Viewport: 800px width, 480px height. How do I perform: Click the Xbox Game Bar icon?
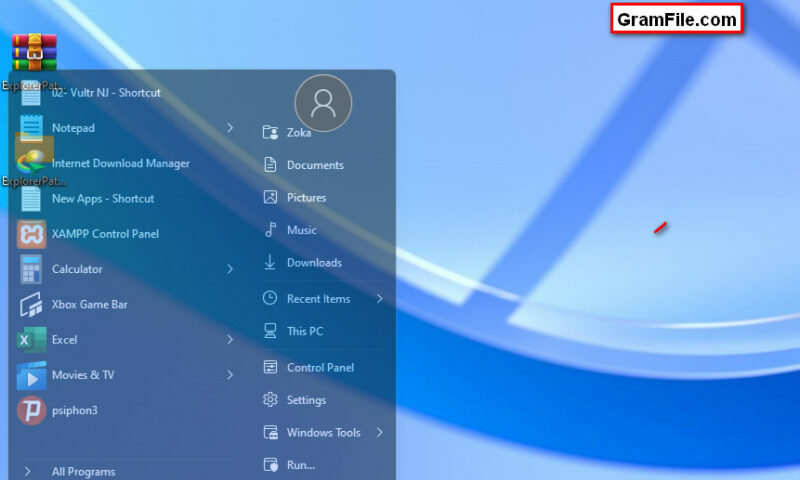pyautogui.click(x=31, y=305)
